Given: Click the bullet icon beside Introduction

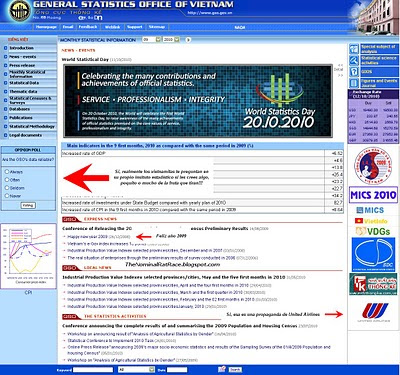Looking at the screenshot, I should (5, 48).
